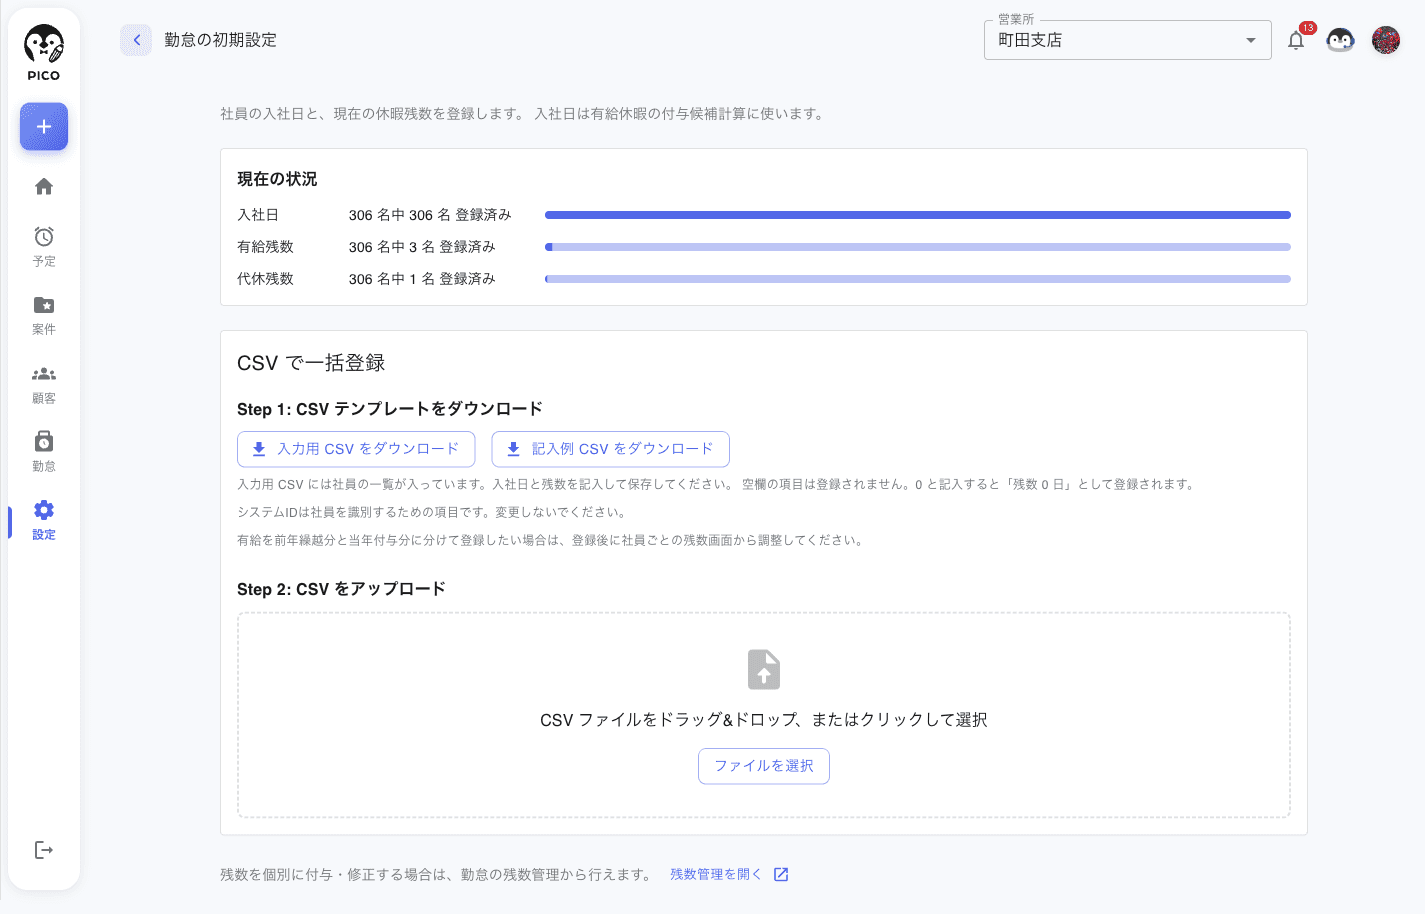
Task: Click ファイルを選択 button
Action: click(x=764, y=766)
